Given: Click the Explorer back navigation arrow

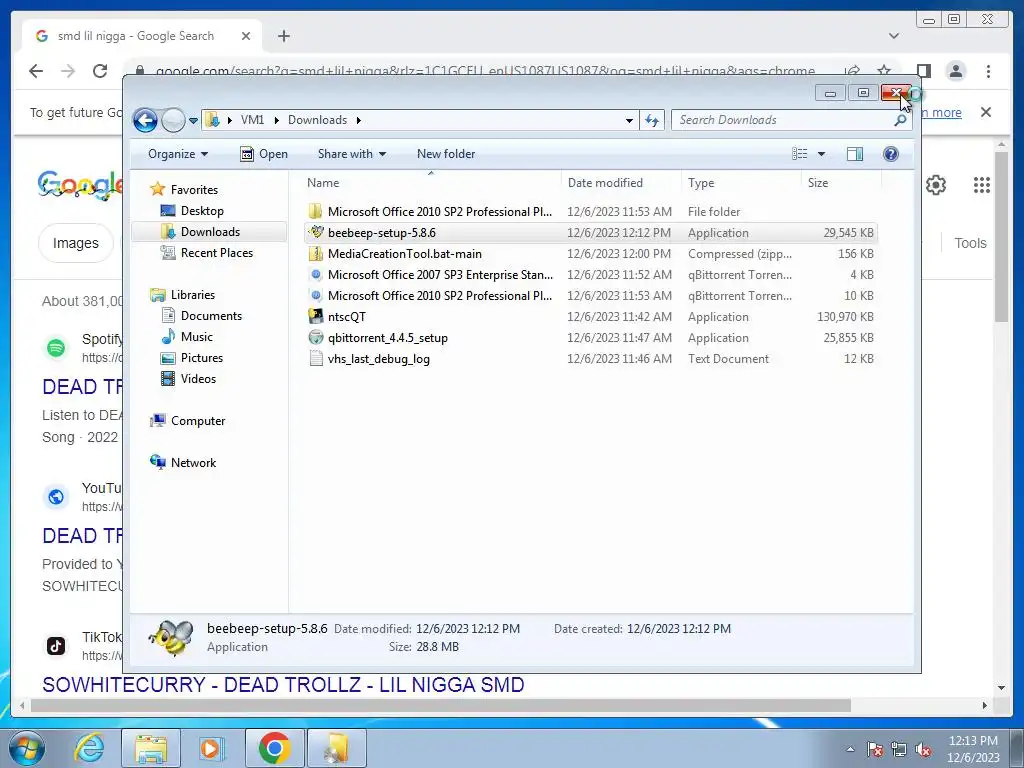Looking at the screenshot, I should pos(145,120).
